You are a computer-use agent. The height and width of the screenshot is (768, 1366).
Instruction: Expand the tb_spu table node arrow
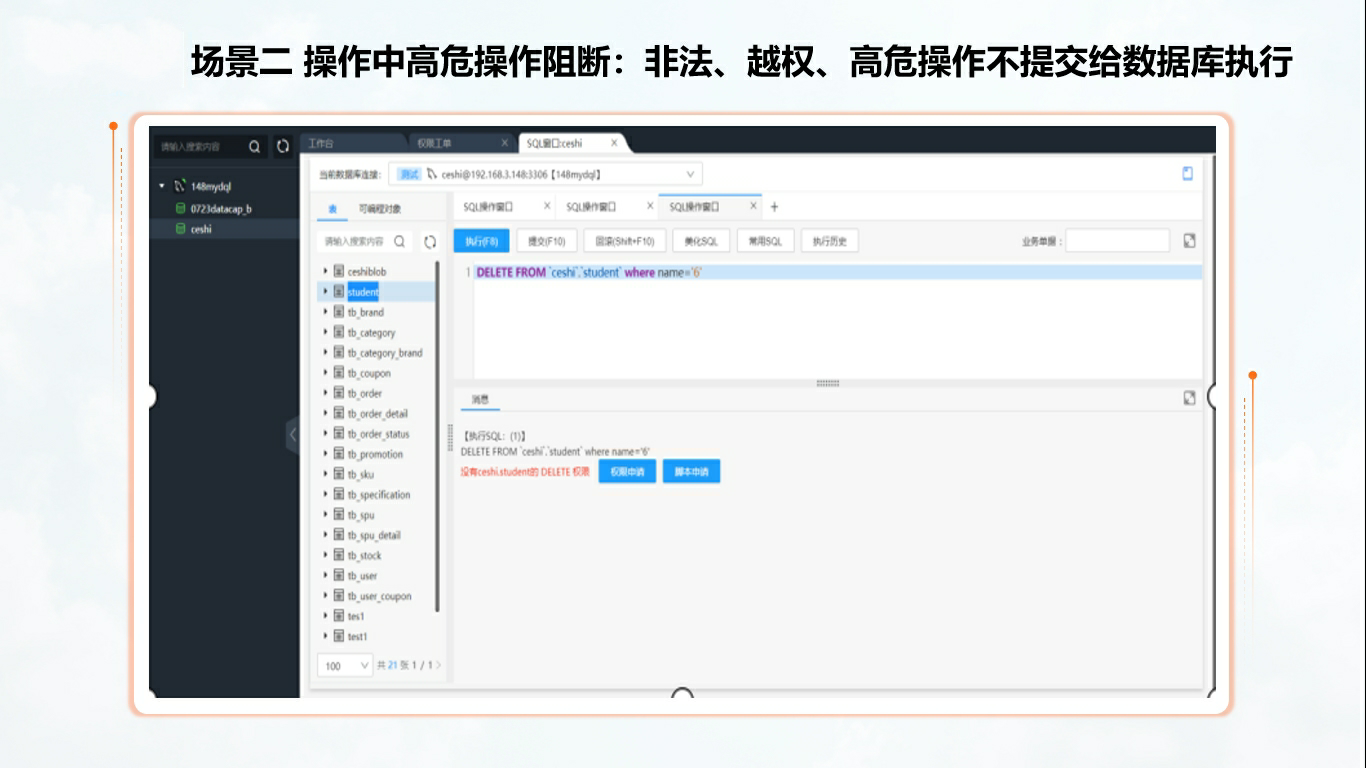[326, 514]
